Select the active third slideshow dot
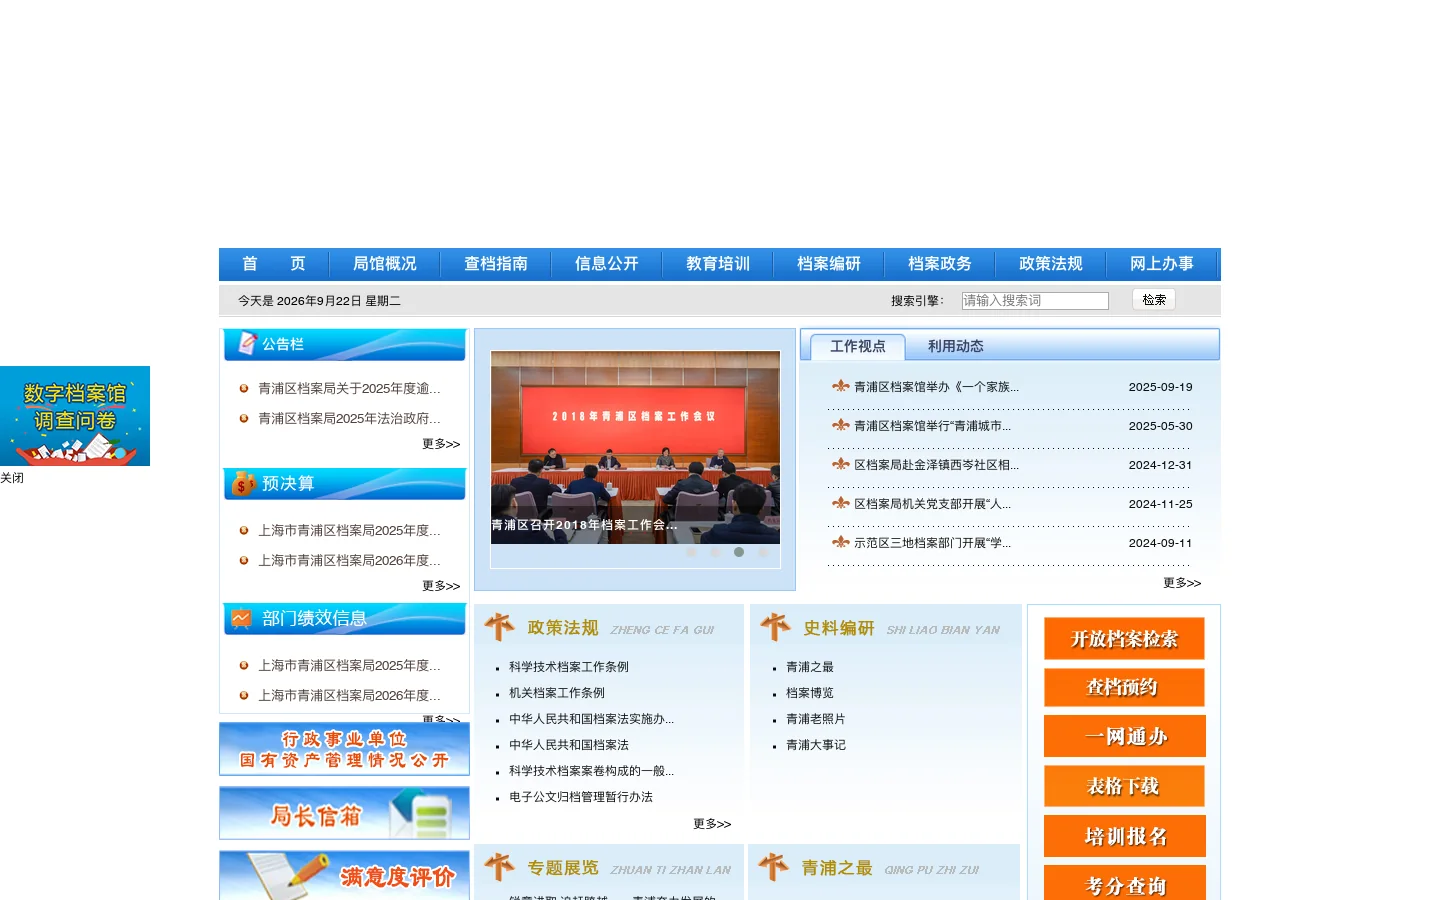 point(739,552)
